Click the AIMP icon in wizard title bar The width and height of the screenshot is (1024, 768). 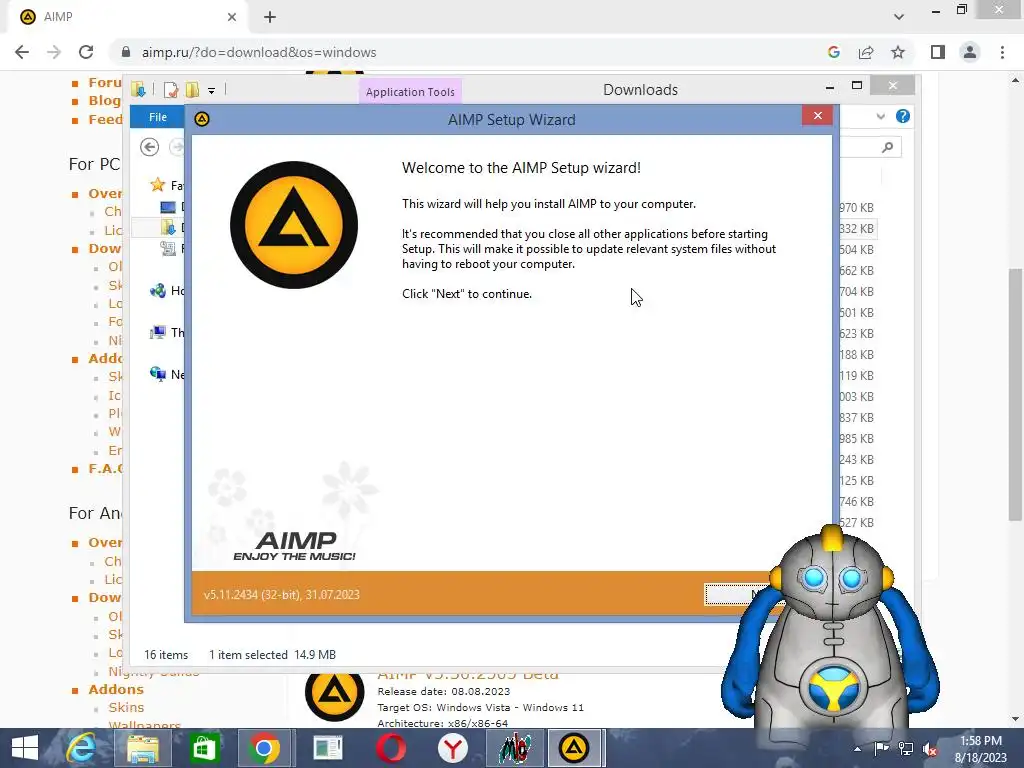pyautogui.click(x=202, y=119)
